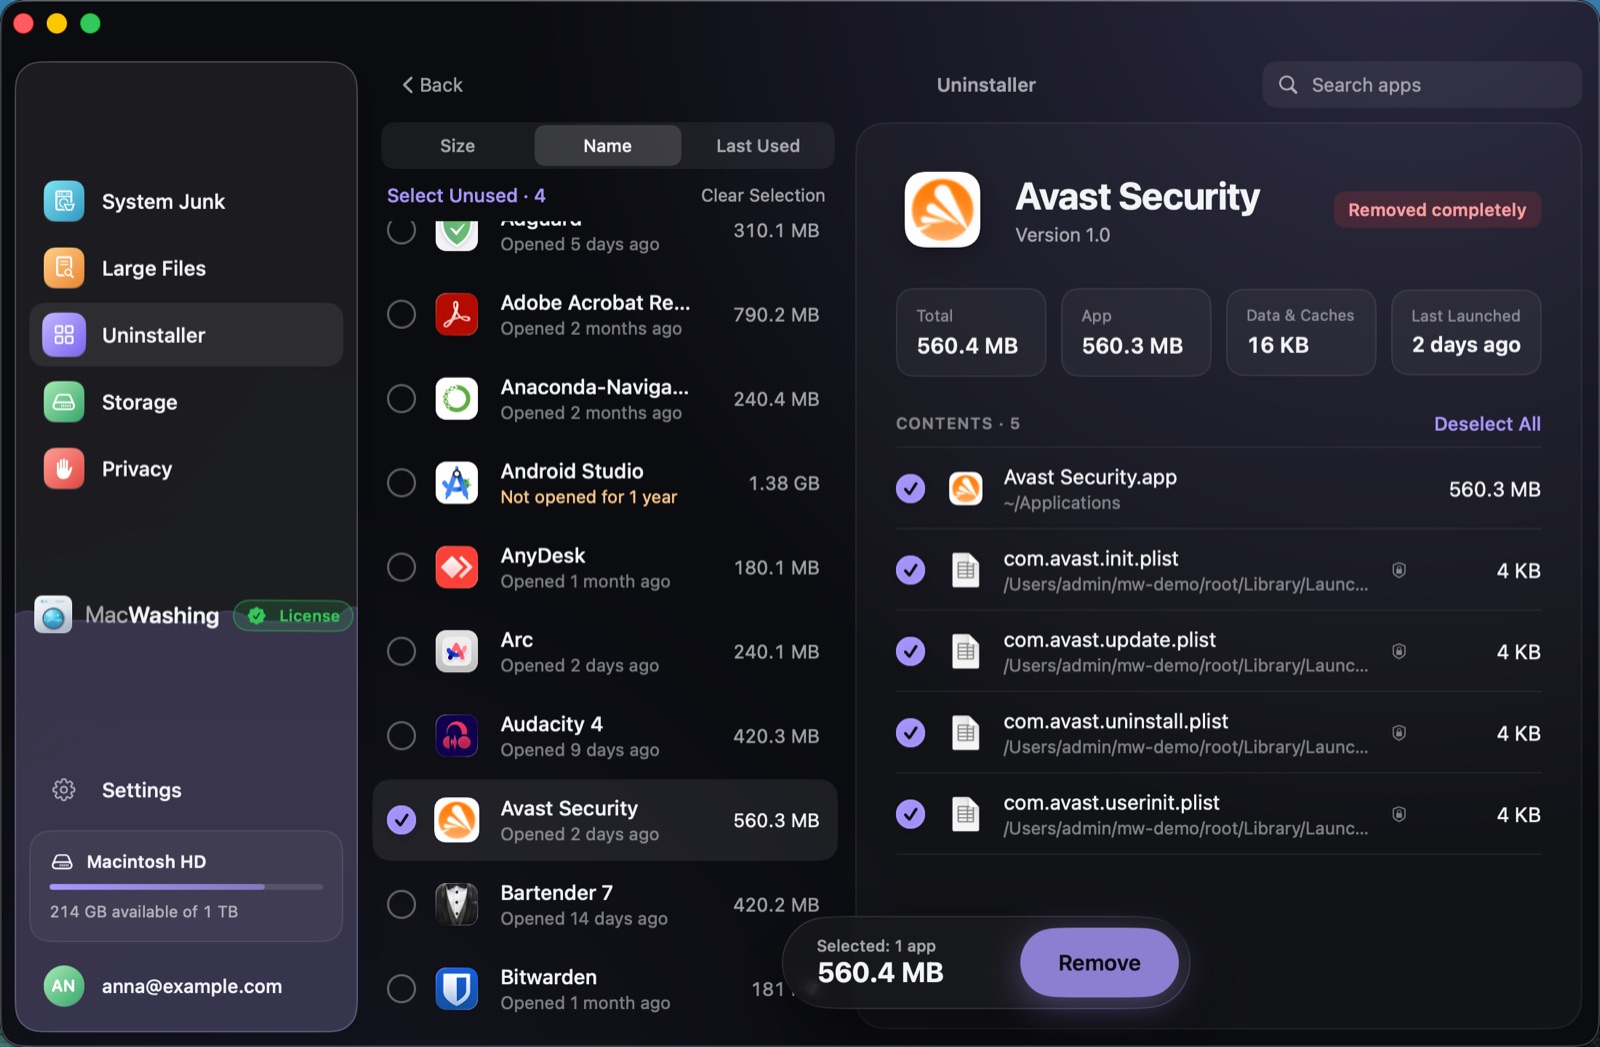Click the lock icon beside com.avast.userinit.plist
The height and width of the screenshot is (1047, 1600).
tap(1399, 814)
